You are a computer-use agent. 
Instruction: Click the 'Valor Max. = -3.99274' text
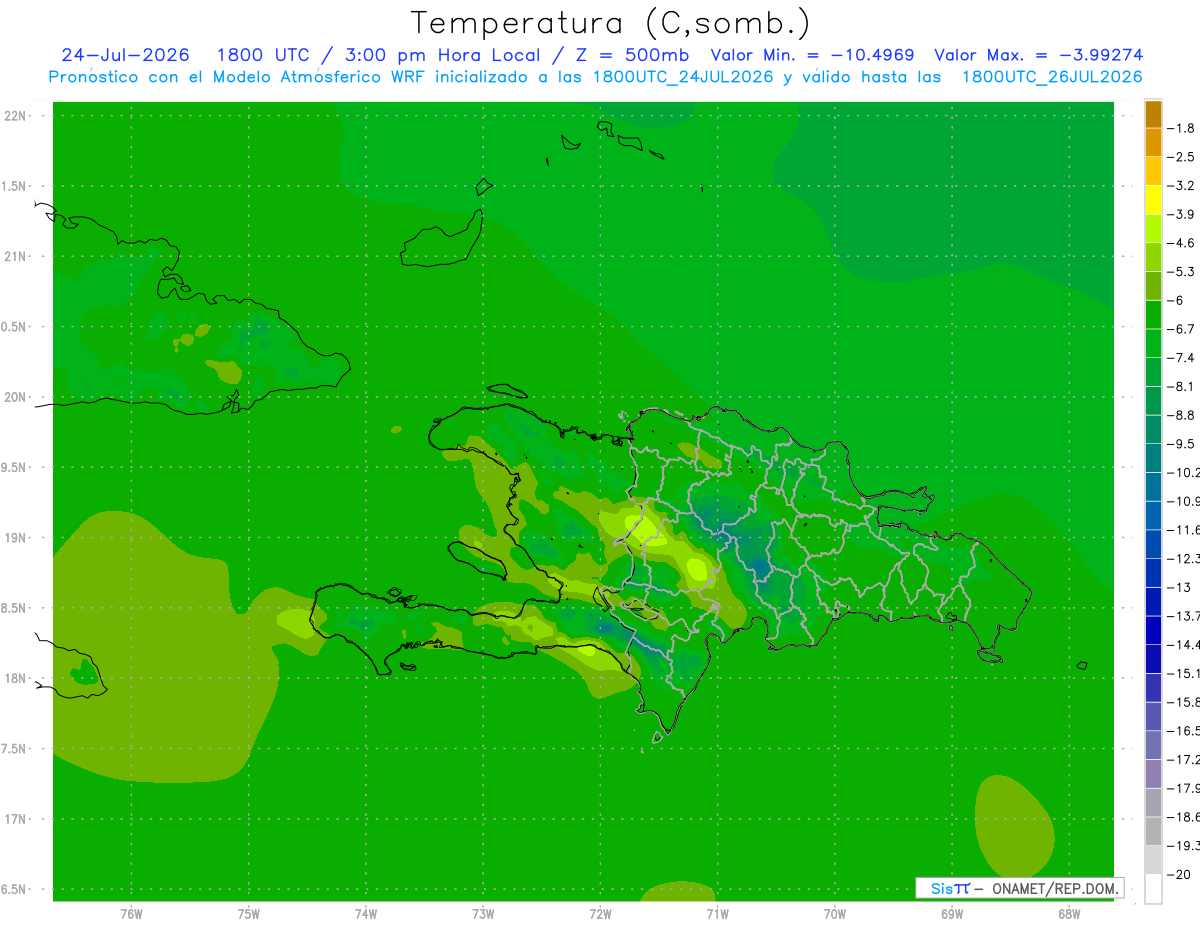[1039, 55]
